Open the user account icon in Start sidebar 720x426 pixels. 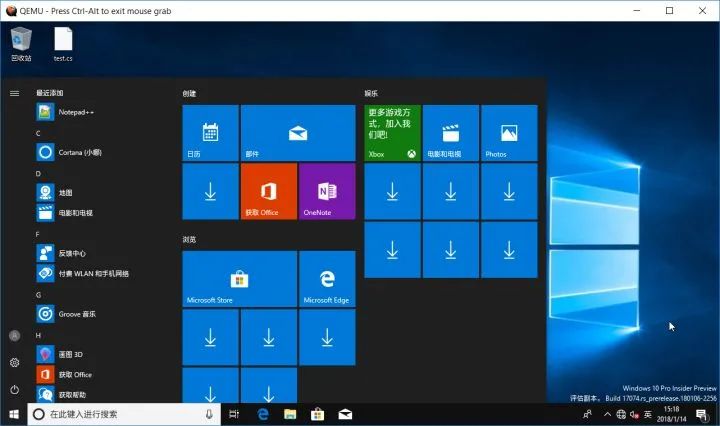point(15,336)
